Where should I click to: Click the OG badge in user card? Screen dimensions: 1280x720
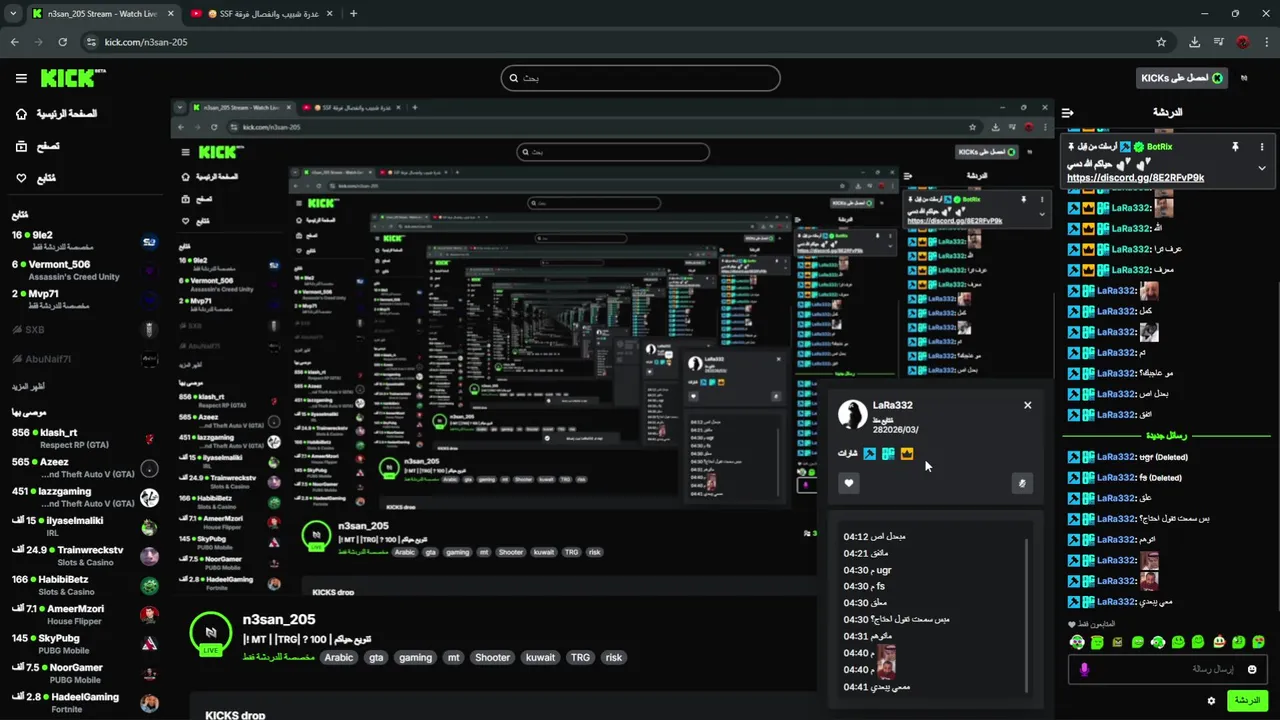[888, 453]
